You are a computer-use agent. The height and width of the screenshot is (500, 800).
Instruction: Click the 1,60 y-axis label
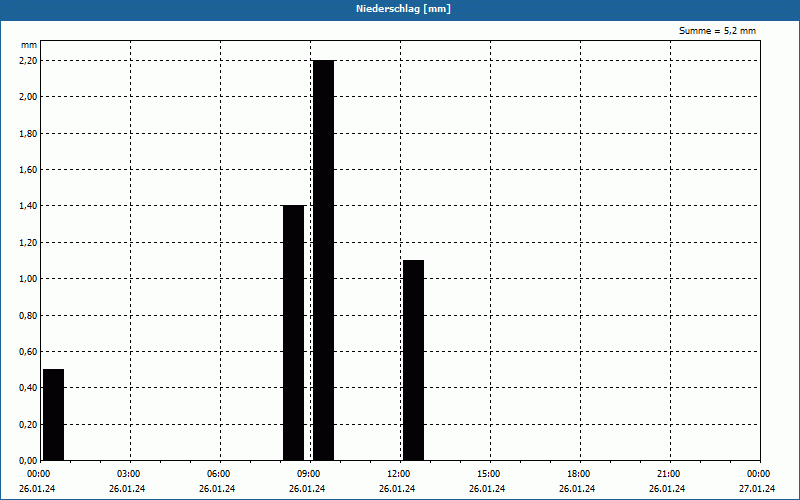pos(28,169)
